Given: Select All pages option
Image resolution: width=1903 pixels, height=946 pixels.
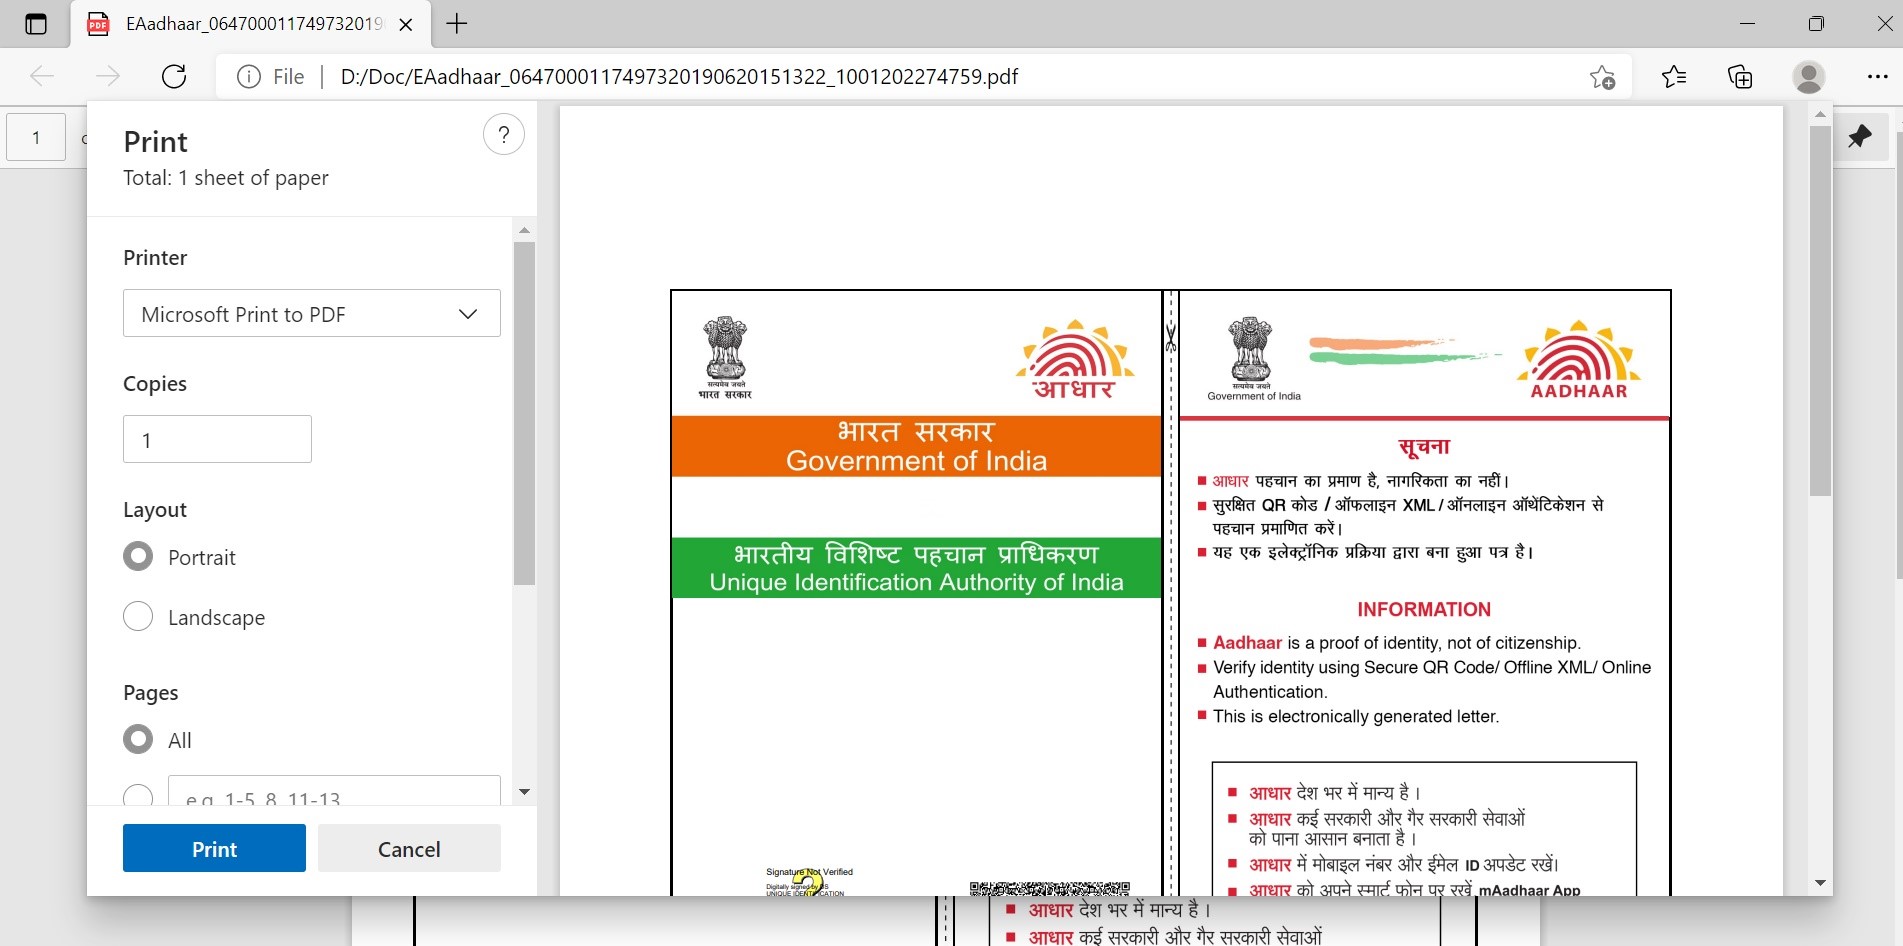Looking at the screenshot, I should pyautogui.click(x=138, y=739).
